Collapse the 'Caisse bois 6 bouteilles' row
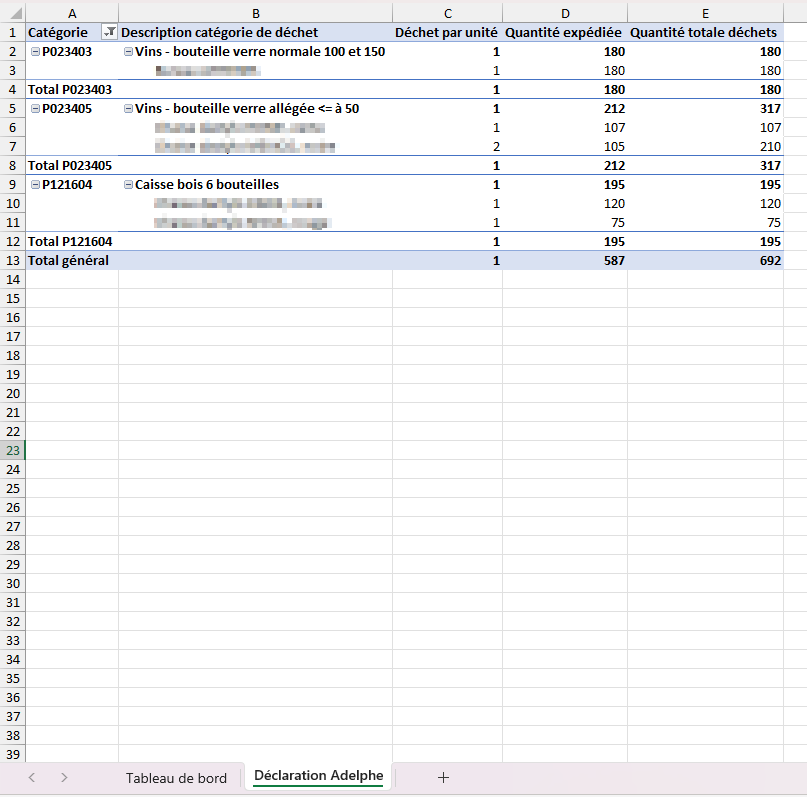The image size is (807, 797). coord(128,185)
